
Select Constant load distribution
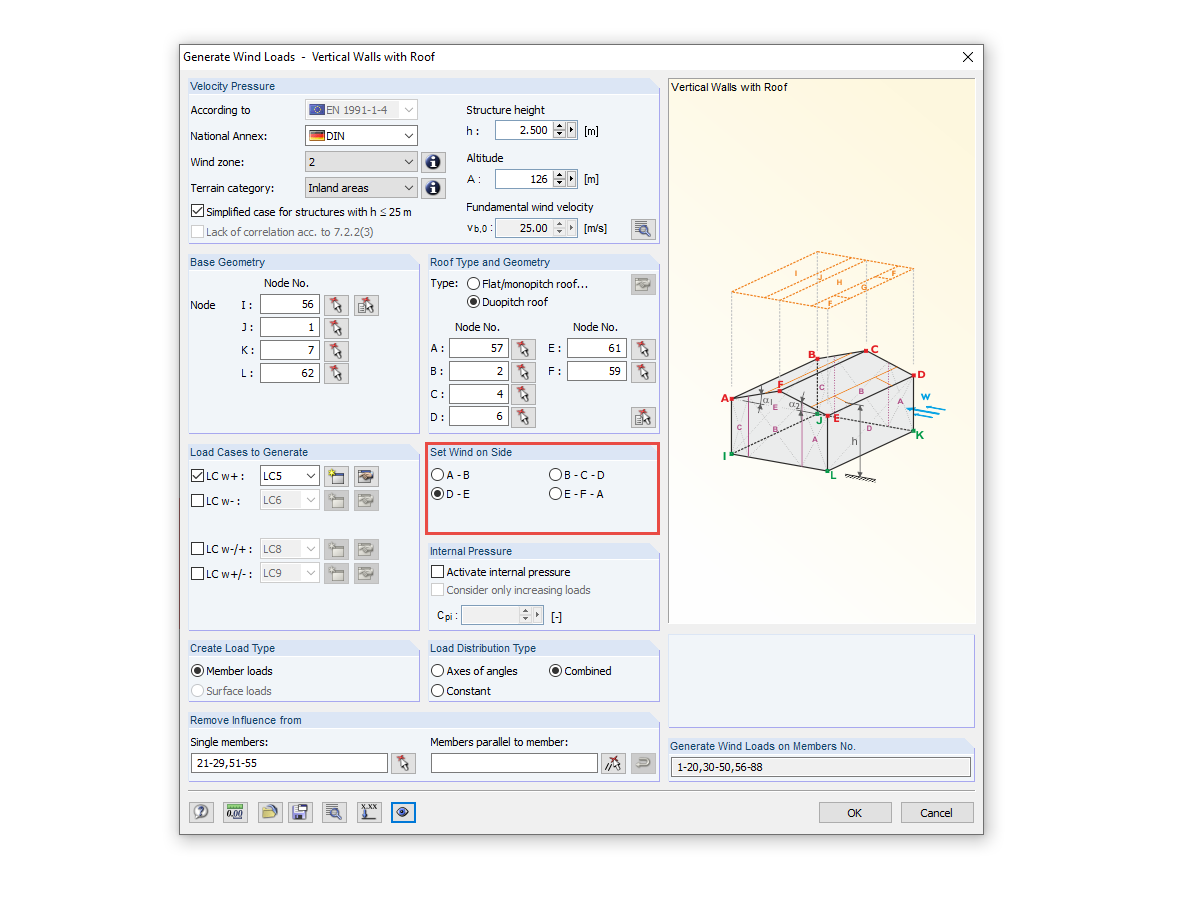pyautogui.click(x=437, y=691)
